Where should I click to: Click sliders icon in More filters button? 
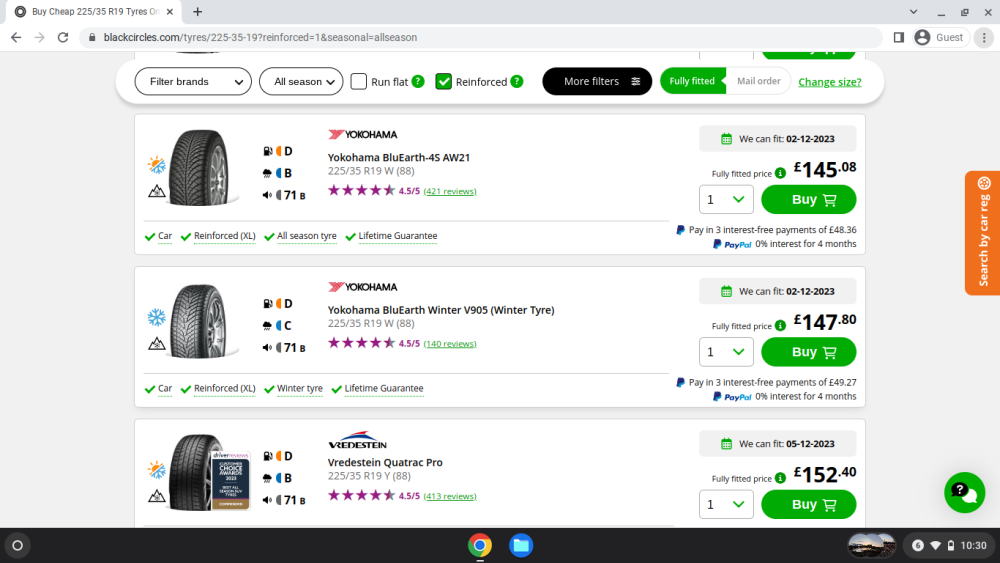[x=636, y=82]
